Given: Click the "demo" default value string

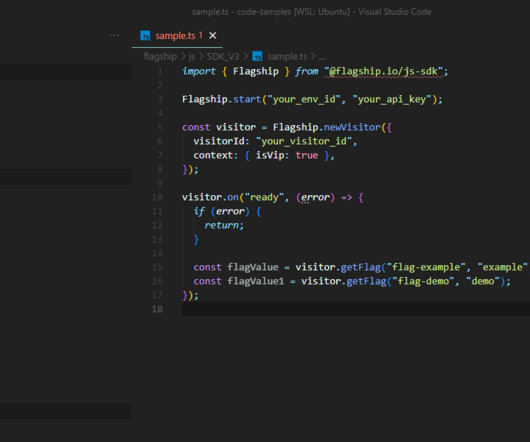Looking at the screenshot, I should click(483, 281).
